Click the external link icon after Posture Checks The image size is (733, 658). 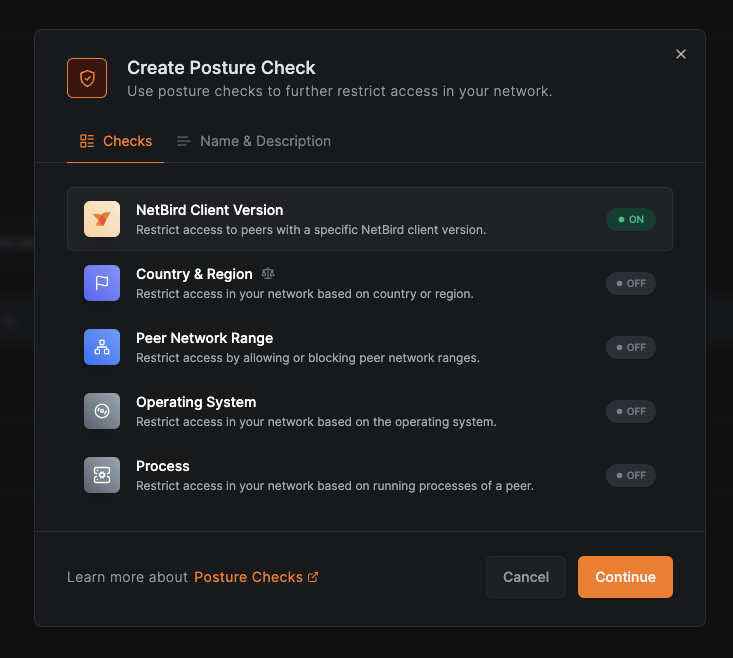[313, 577]
